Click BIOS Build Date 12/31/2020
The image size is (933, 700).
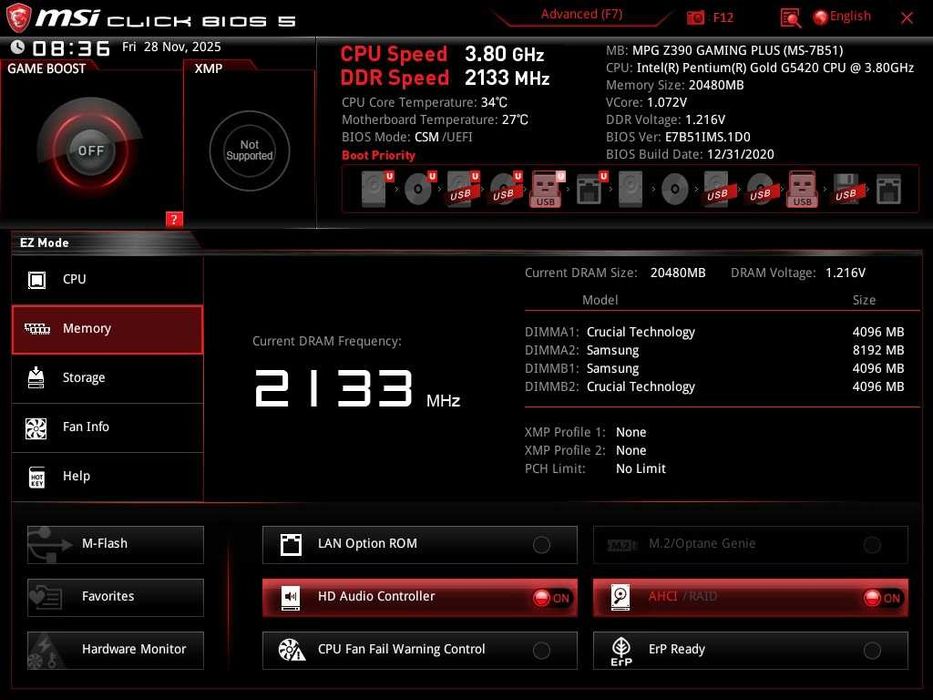[690, 154]
